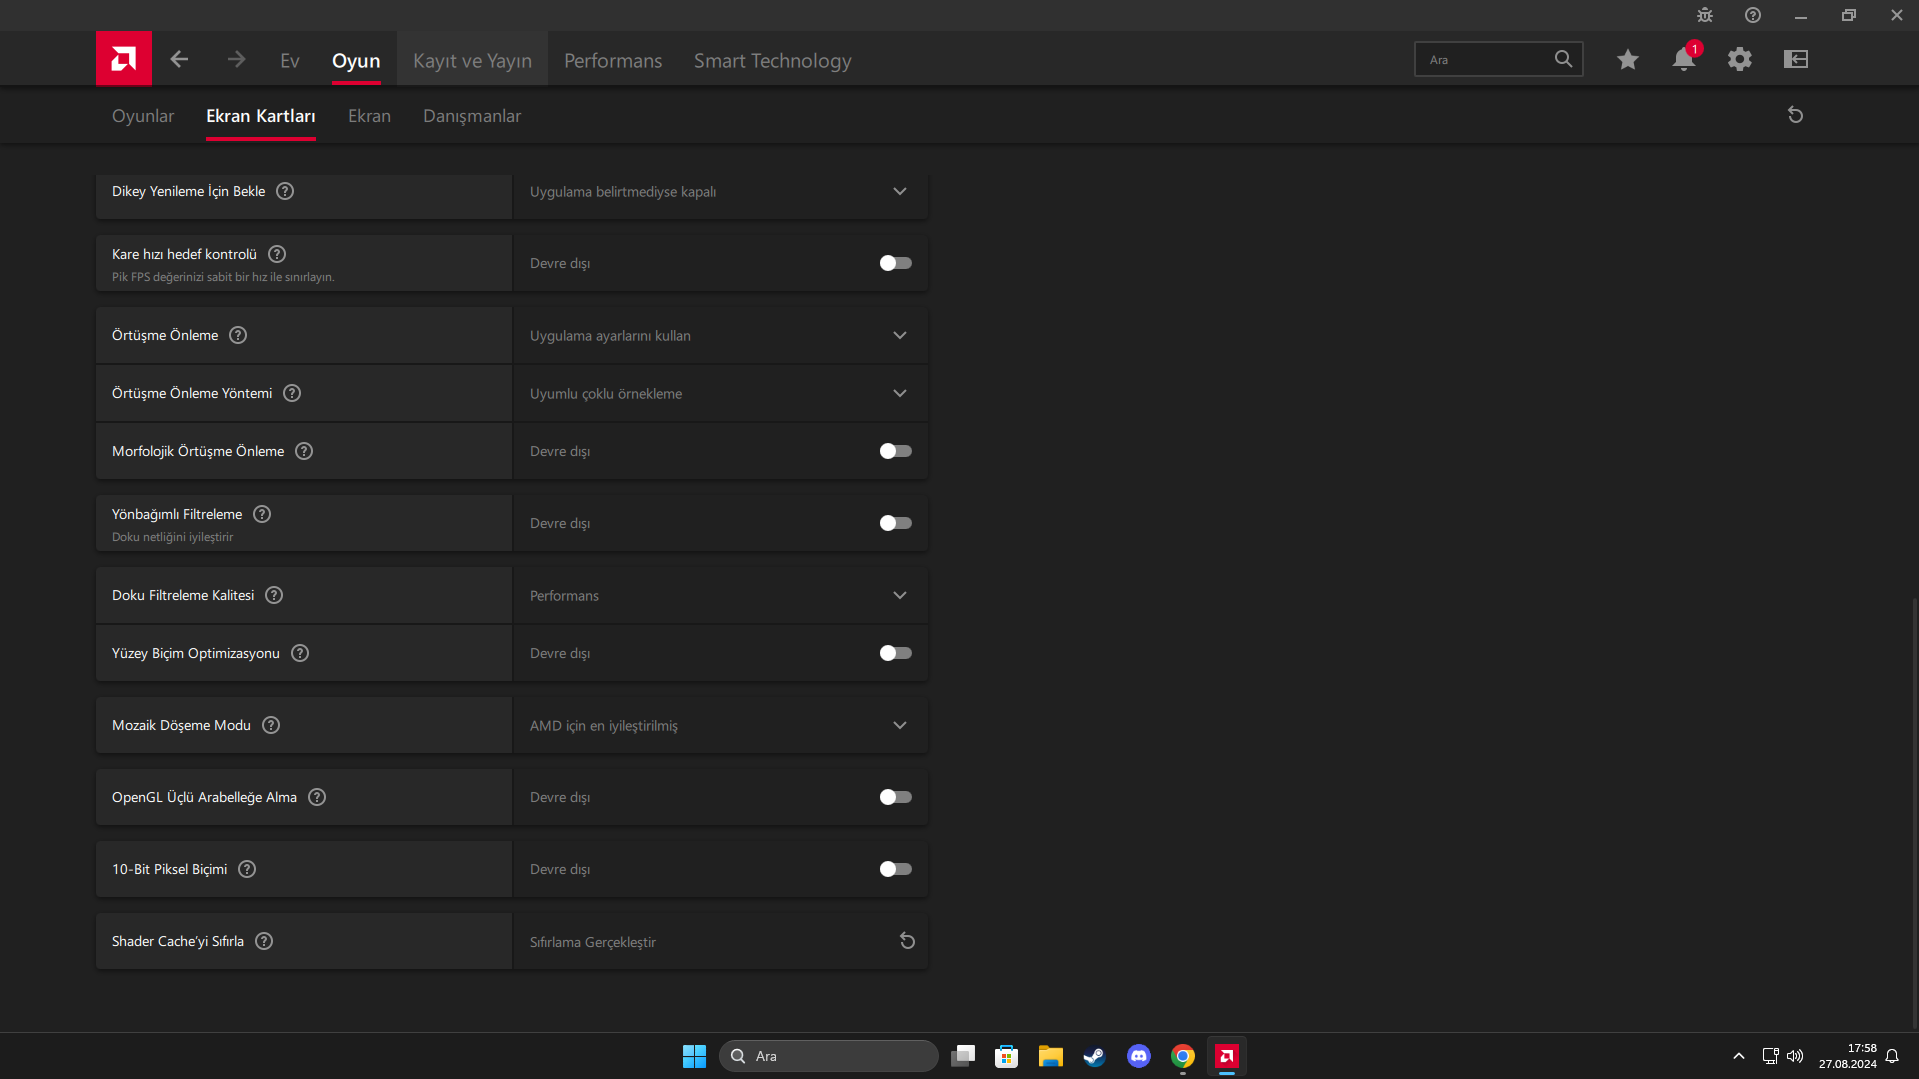Viewport: 1919px width, 1079px height.
Task: Toggle Yüzey Biçim Optimizasyonu switch
Action: [895, 653]
